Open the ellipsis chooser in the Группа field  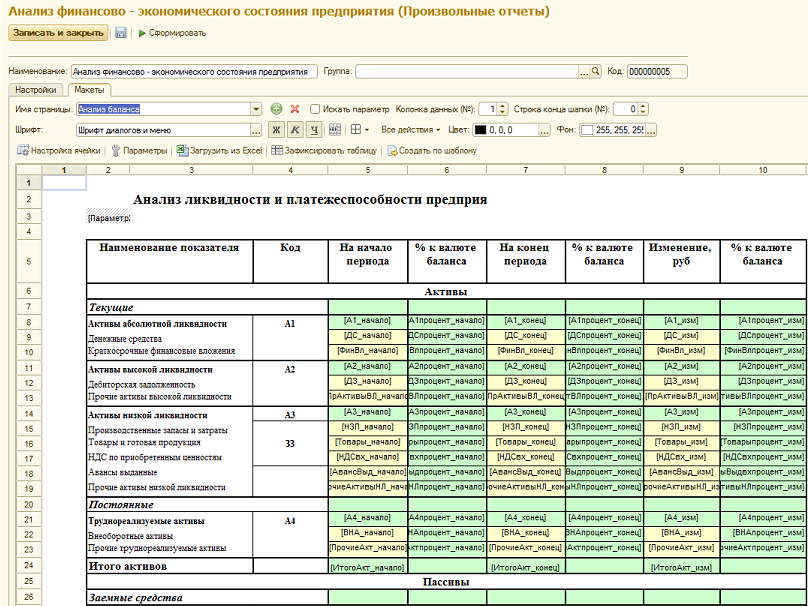pyautogui.click(x=584, y=72)
